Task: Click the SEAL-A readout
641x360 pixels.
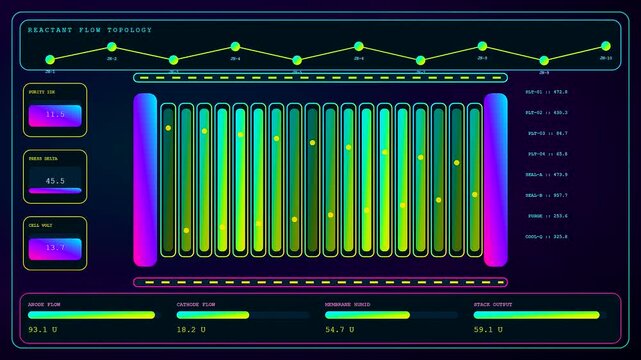Action: pos(547,174)
